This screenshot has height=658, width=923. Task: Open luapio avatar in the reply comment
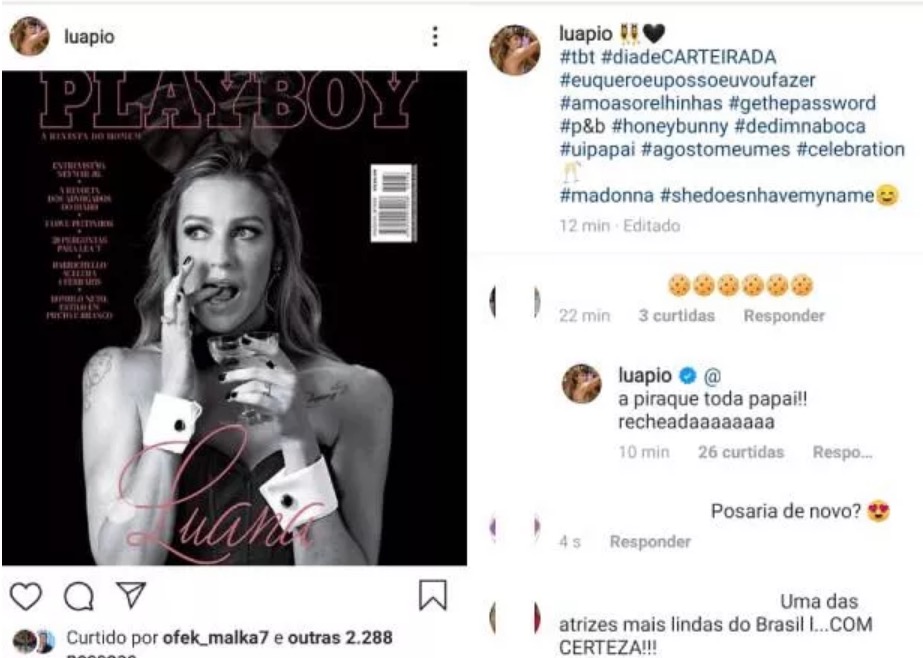(582, 384)
